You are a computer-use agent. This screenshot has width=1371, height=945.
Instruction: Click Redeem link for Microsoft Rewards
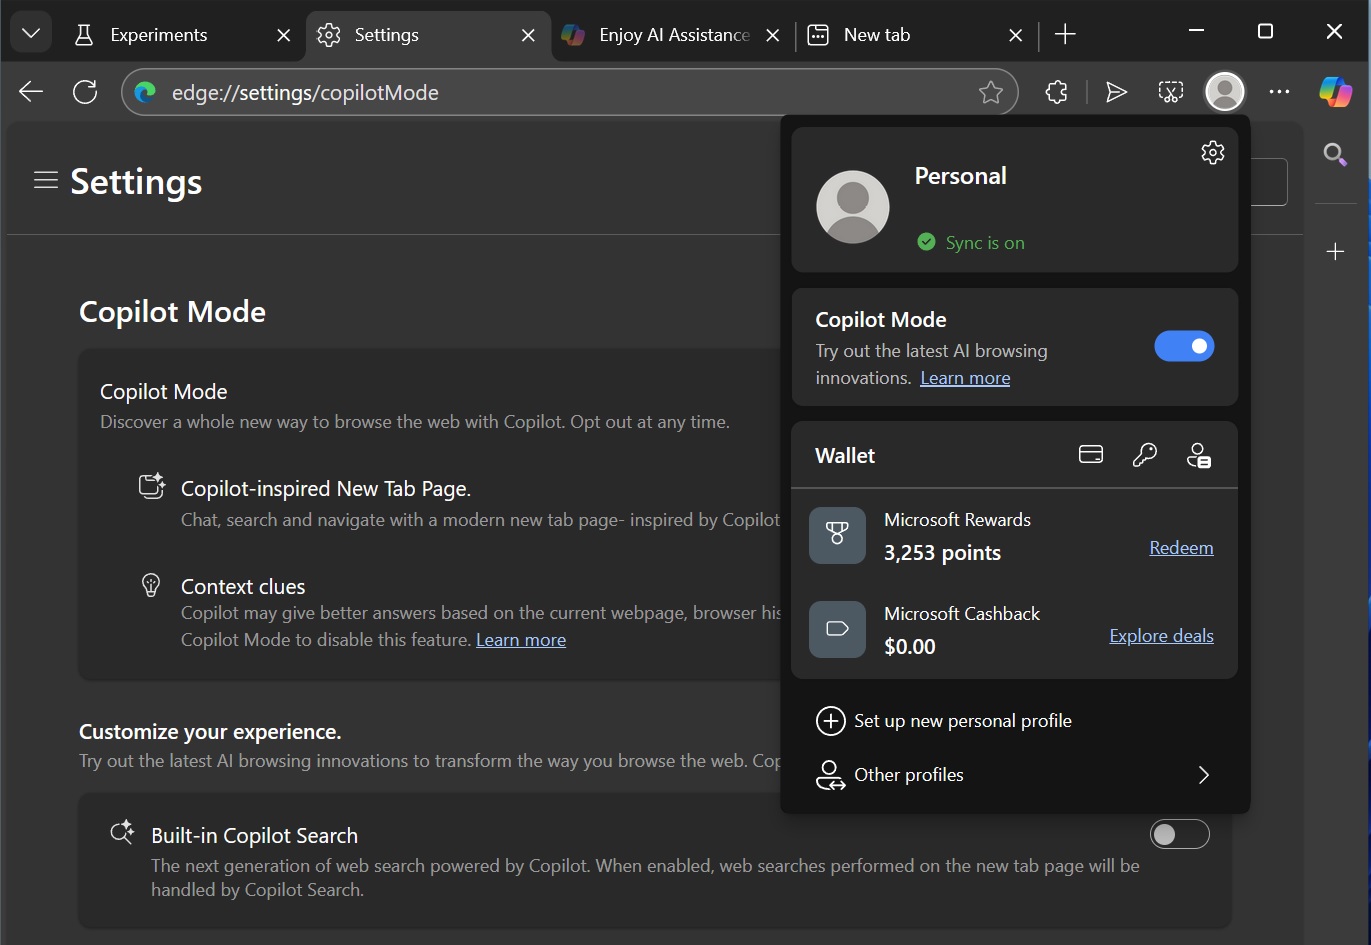(1181, 548)
